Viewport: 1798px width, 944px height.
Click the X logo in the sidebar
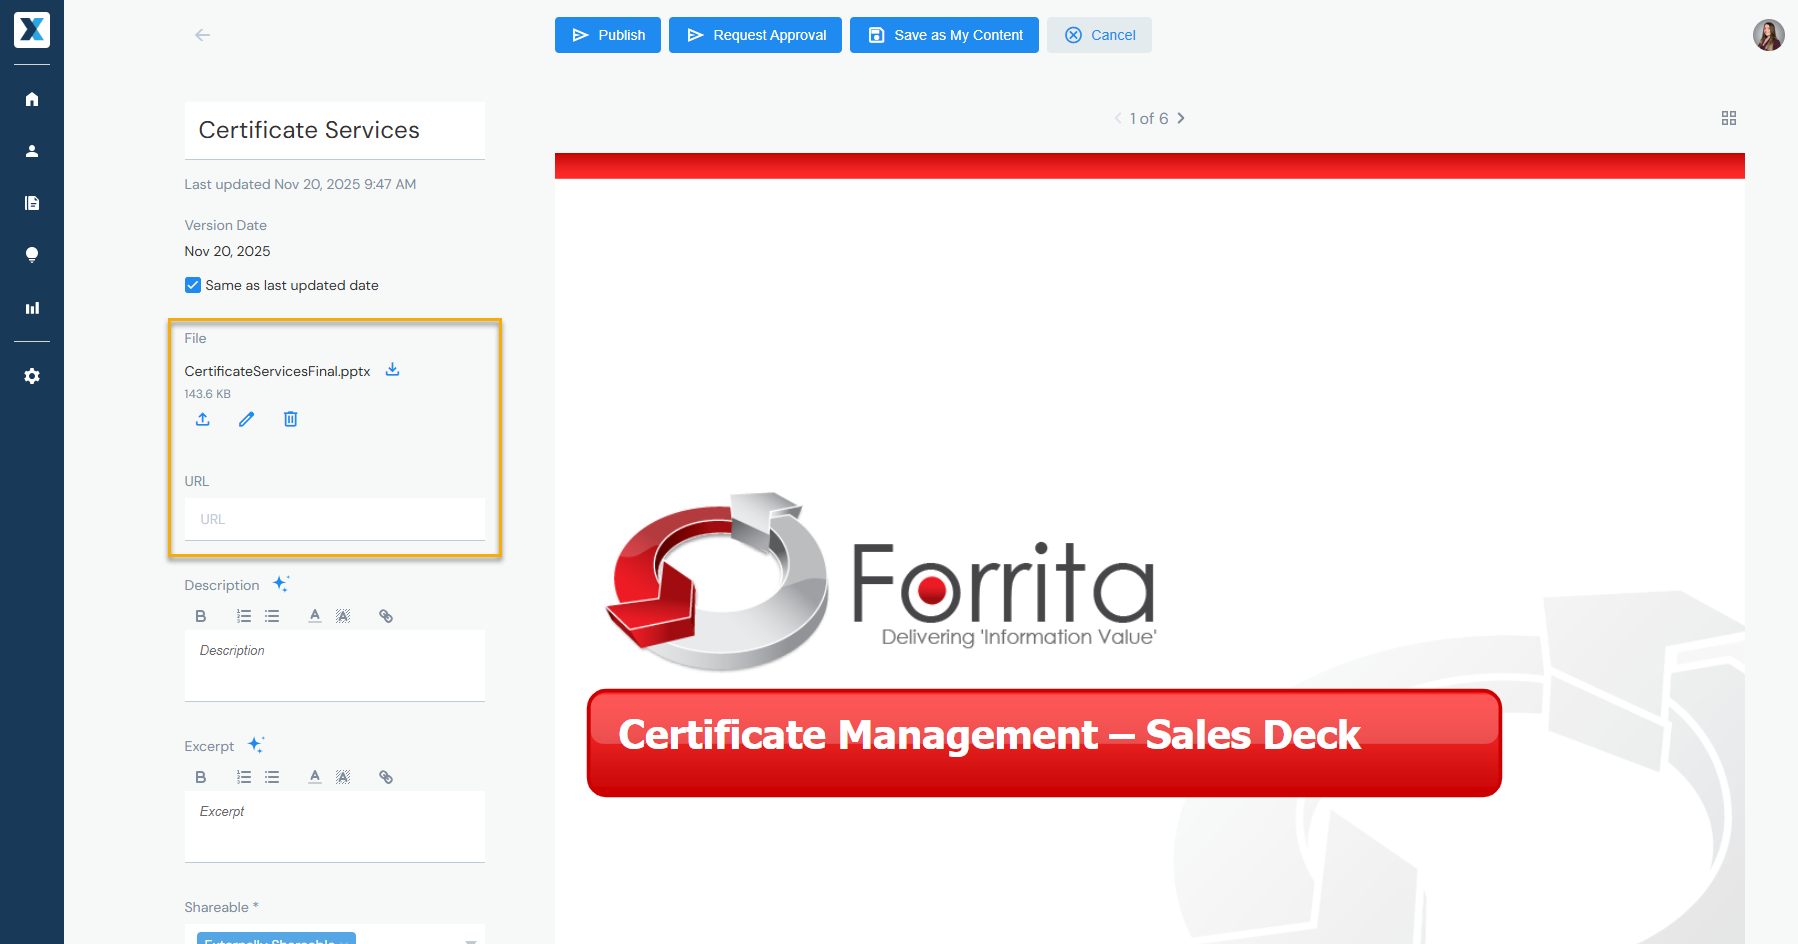tap(32, 30)
